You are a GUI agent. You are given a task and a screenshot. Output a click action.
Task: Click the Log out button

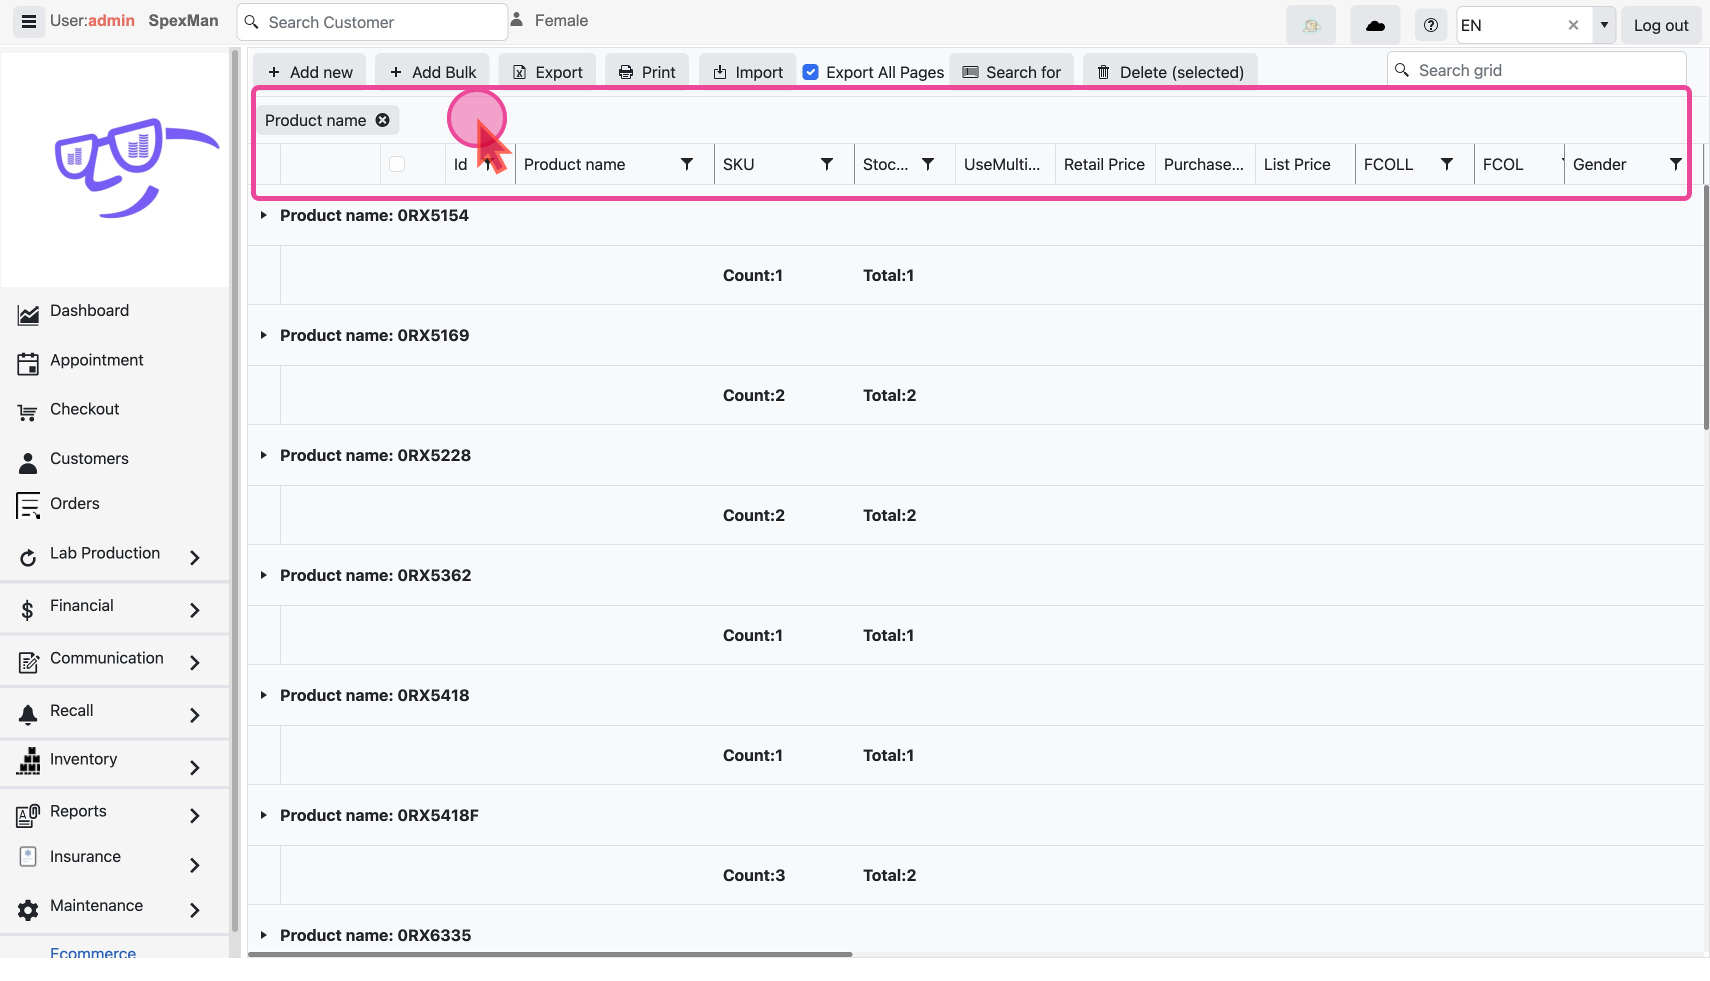[x=1660, y=25]
